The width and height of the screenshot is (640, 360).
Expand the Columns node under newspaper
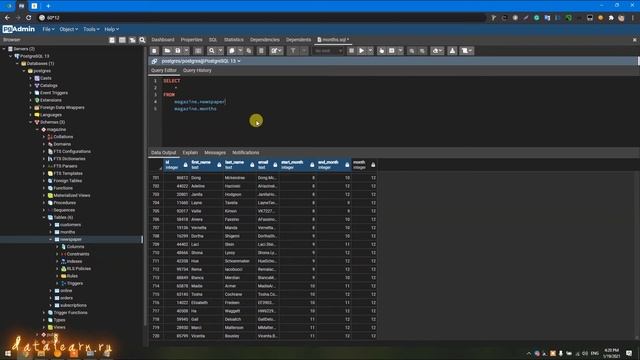point(57,247)
